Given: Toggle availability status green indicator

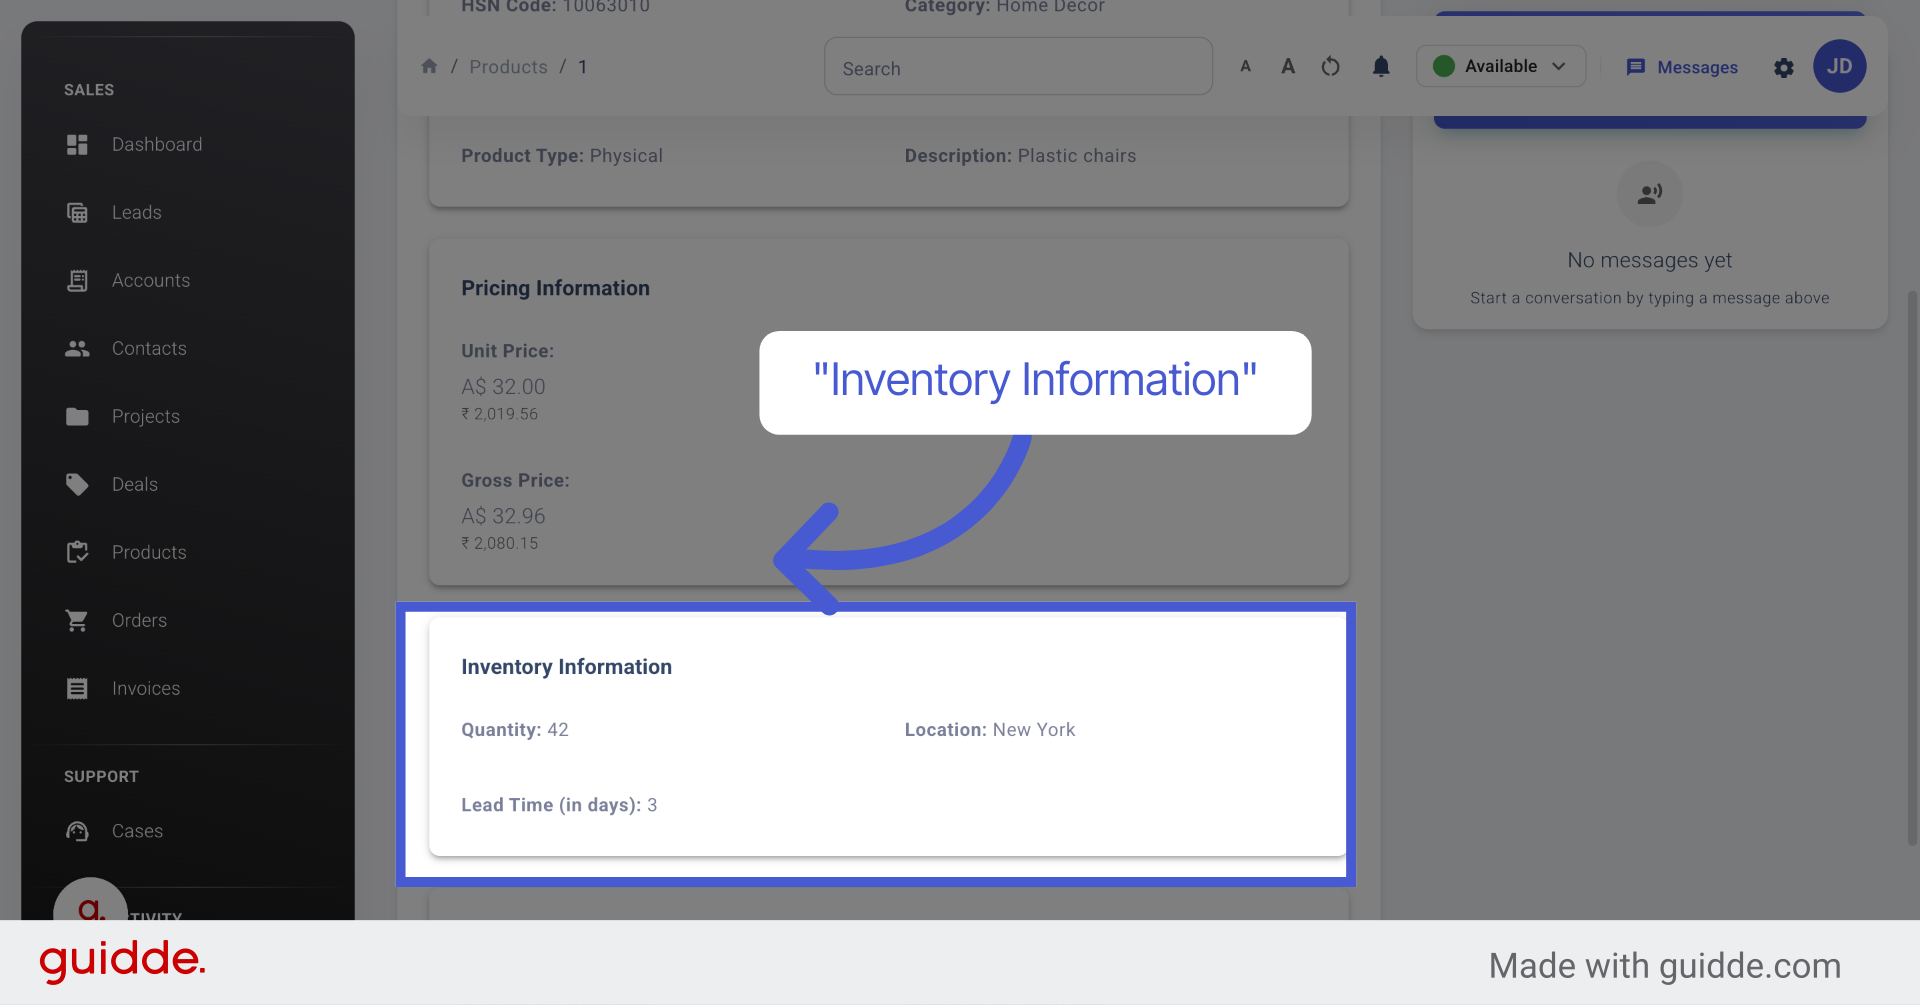Looking at the screenshot, I should pyautogui.click(x=1443, y=66).
